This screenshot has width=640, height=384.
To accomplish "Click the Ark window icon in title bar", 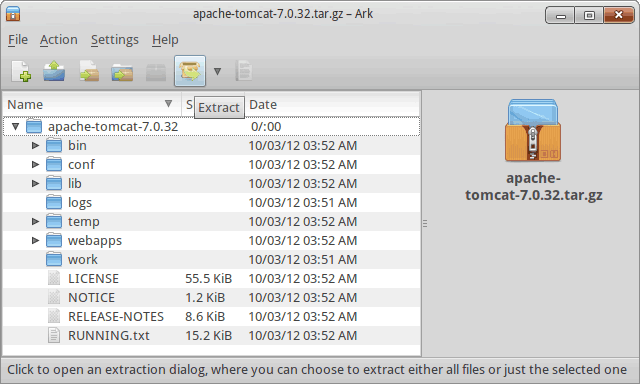I will pyautogui.click(x=13, y=14).
